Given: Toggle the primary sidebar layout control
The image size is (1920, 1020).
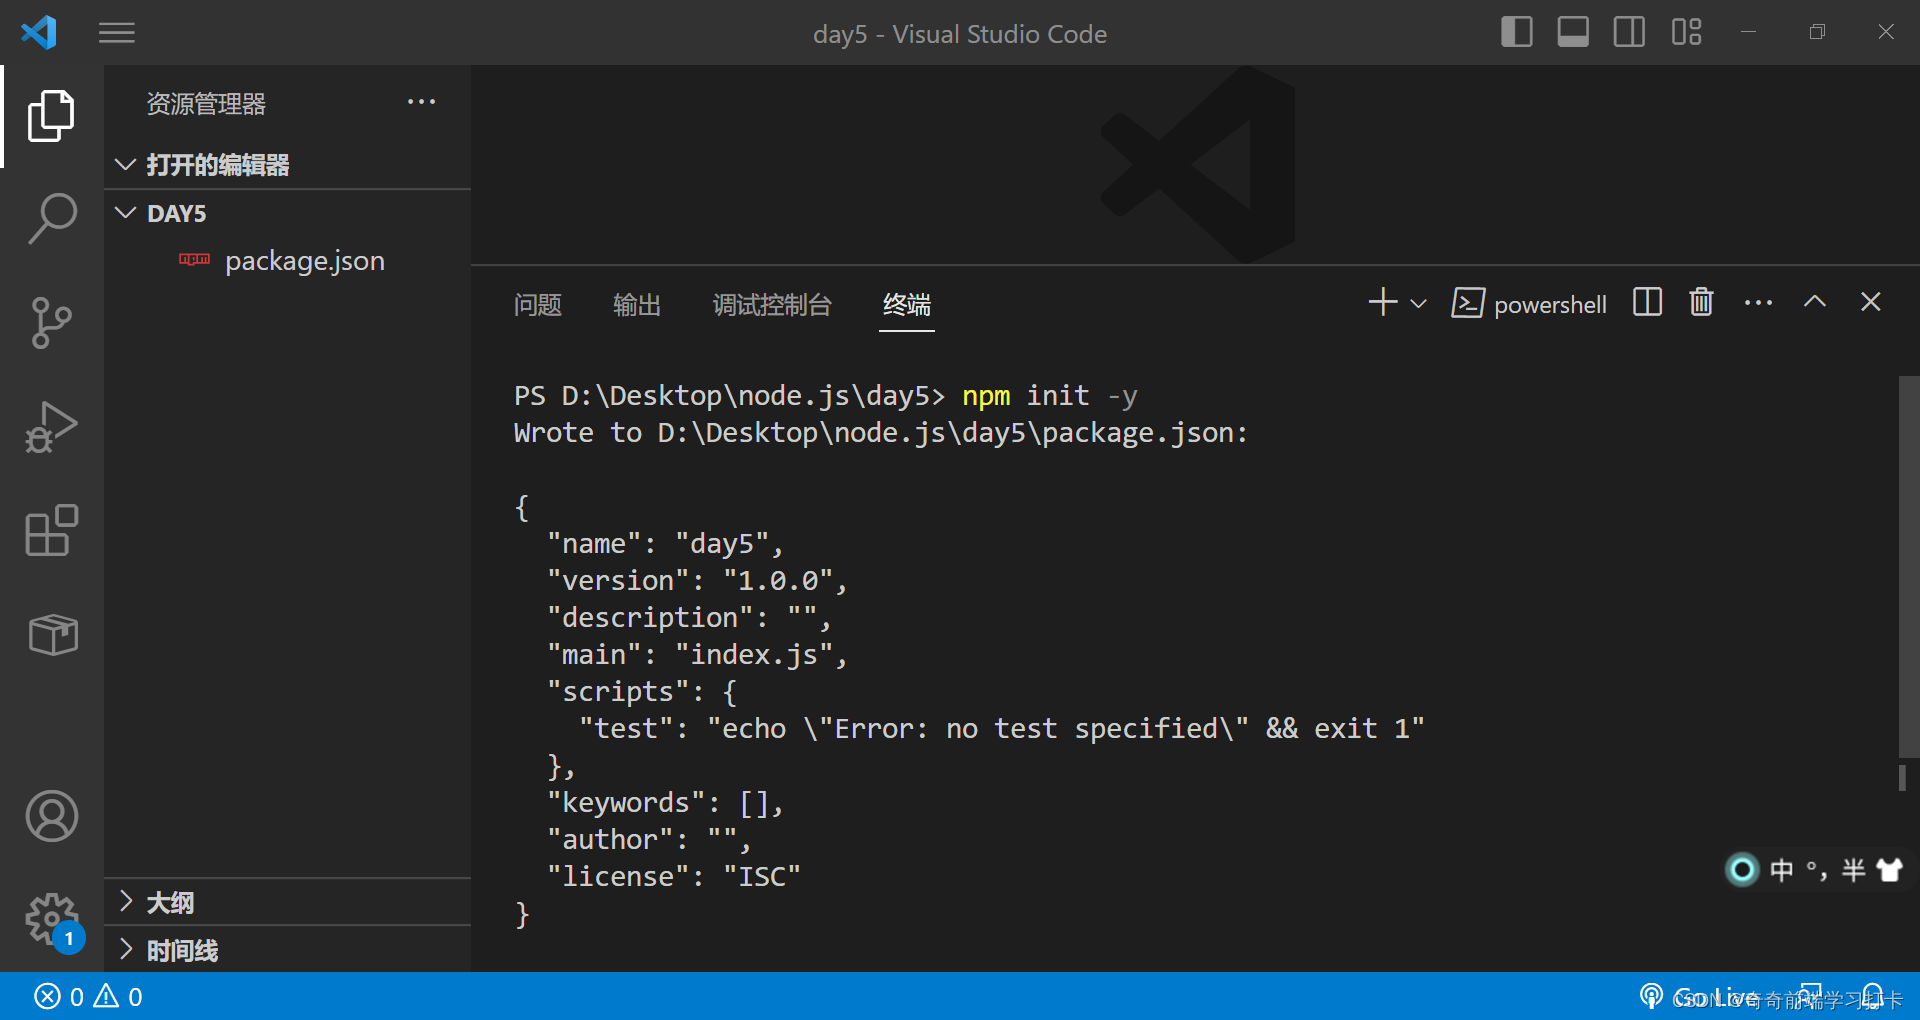Looking at the screenshot, I should tap(1516, 31).
